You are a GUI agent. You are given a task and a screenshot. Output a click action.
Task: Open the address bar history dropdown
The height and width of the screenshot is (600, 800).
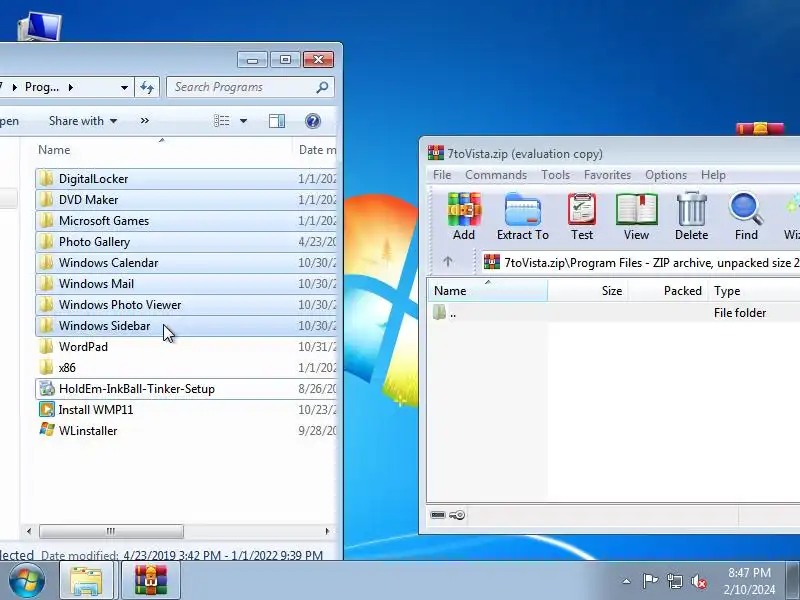[x=124, y=88]
